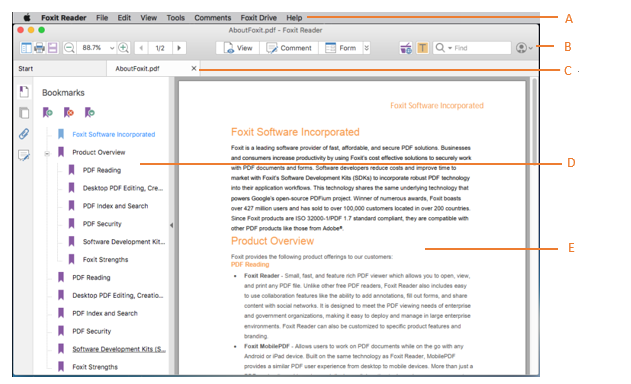Open the zoom percentage dropdown

point(112,48)
